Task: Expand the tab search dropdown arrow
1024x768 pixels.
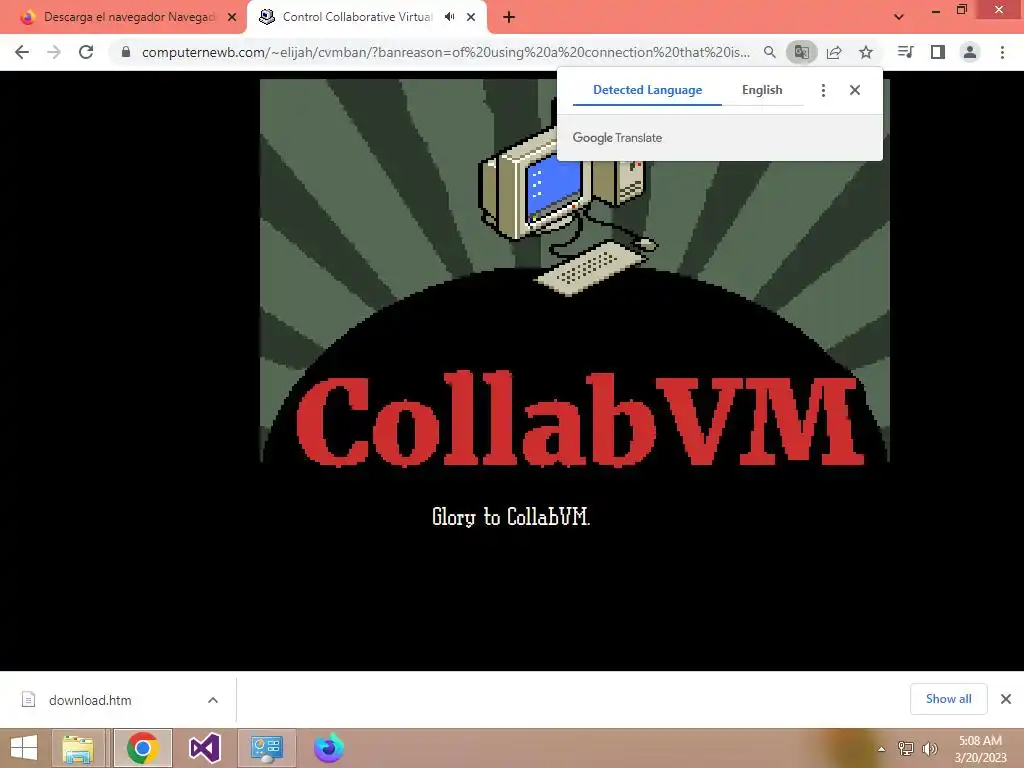Action: tap(899, 17)
